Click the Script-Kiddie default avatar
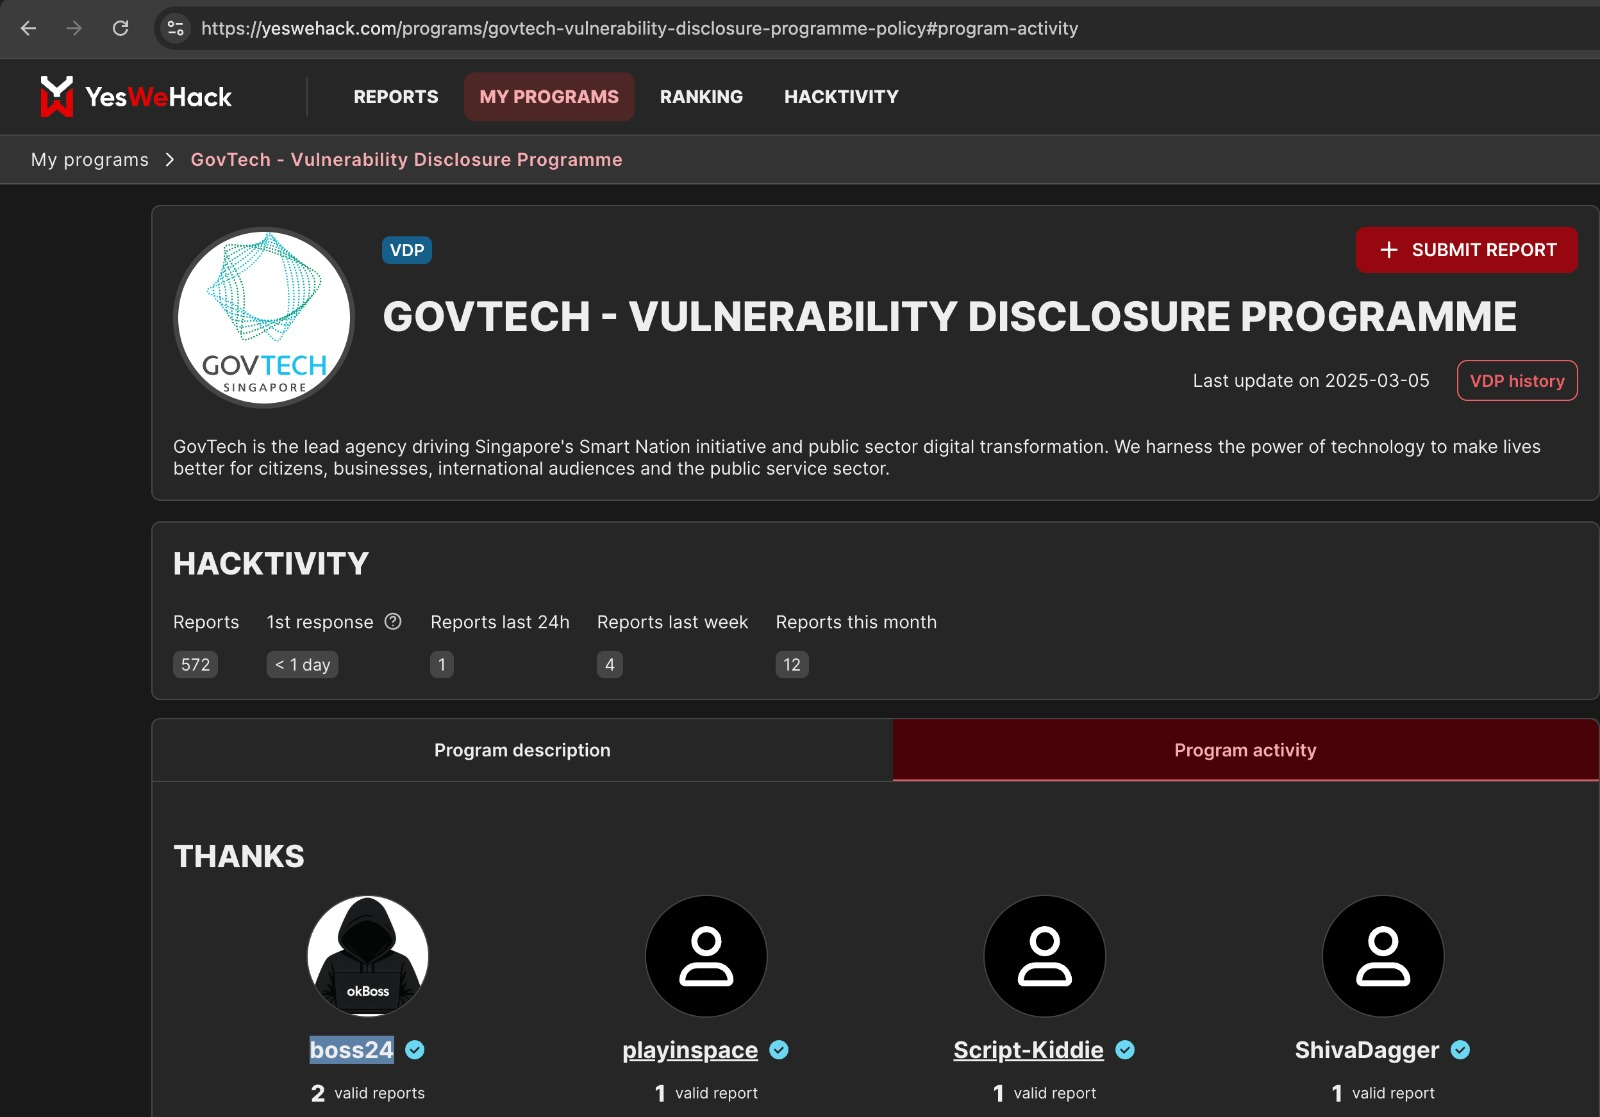The width and height of the screenshot is (1600, 1117). pyautogui.click(x=1045, y=956)
